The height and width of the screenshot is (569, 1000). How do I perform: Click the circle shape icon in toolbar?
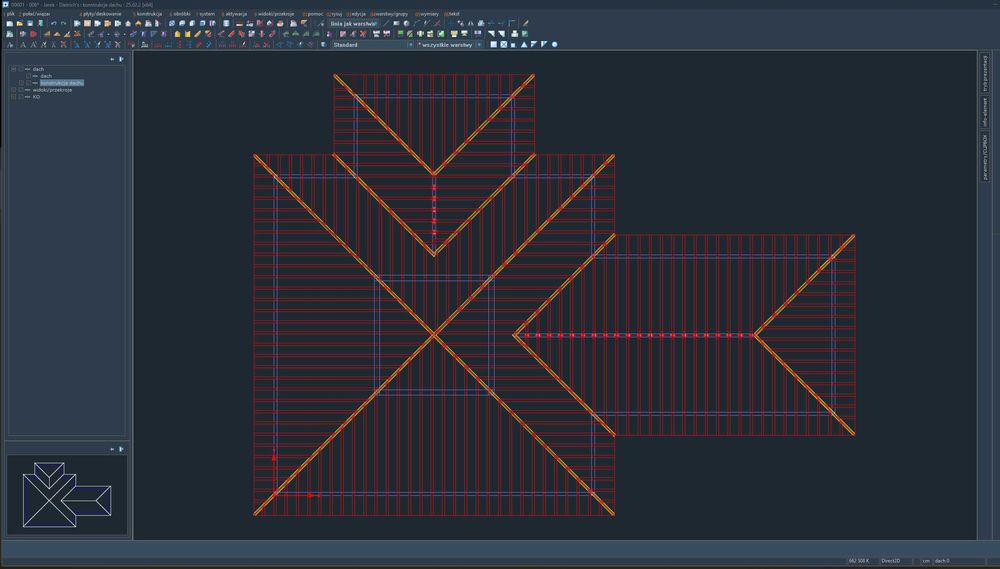point(555,45)
